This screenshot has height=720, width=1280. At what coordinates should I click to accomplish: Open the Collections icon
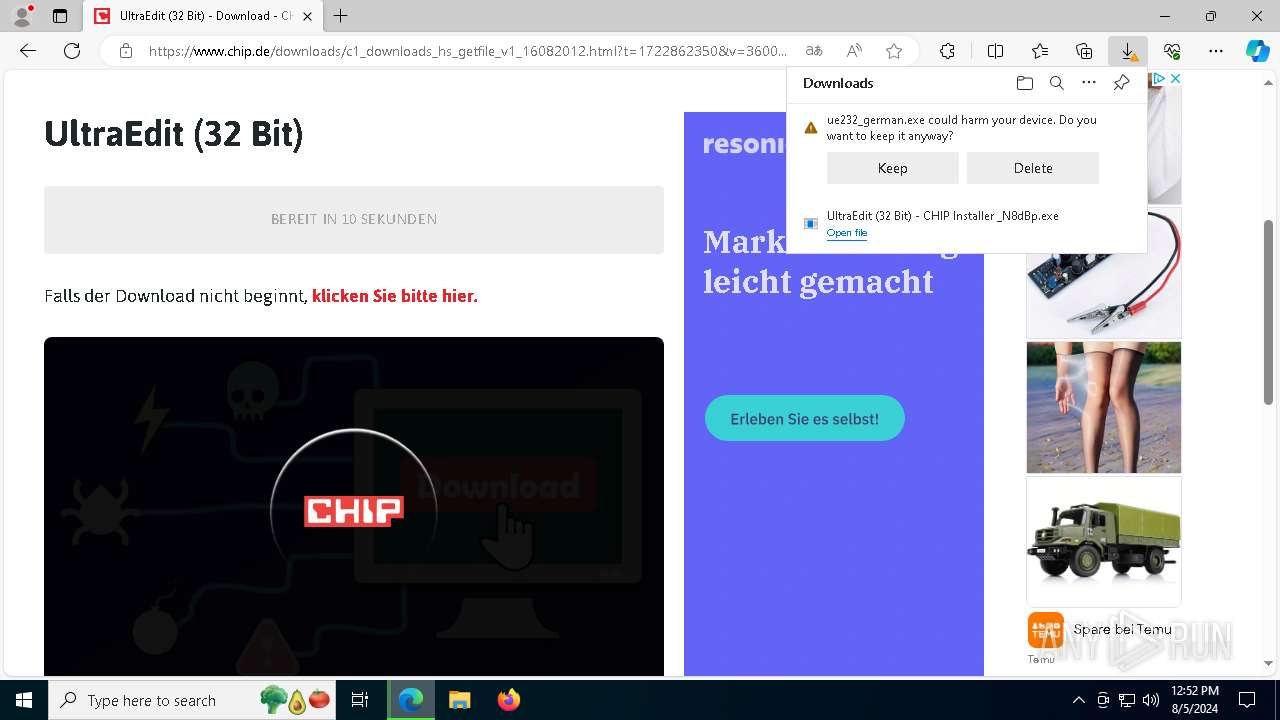1084,51
